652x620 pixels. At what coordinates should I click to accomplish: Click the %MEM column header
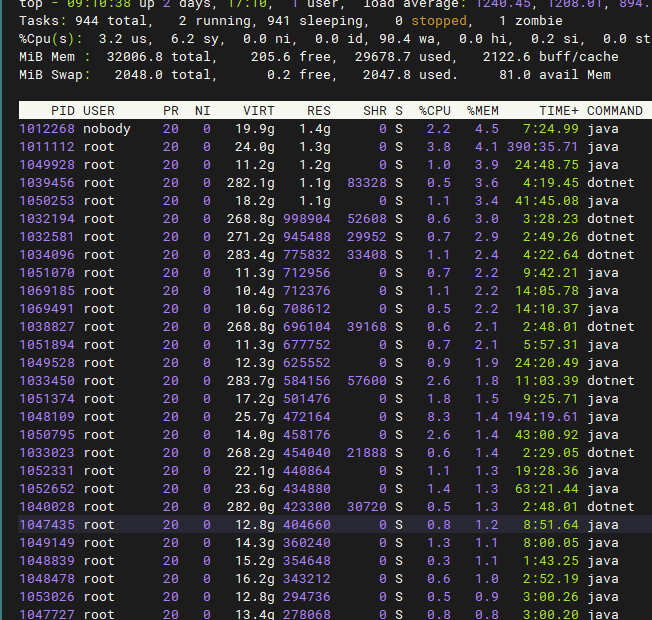[x=482, y=110]
